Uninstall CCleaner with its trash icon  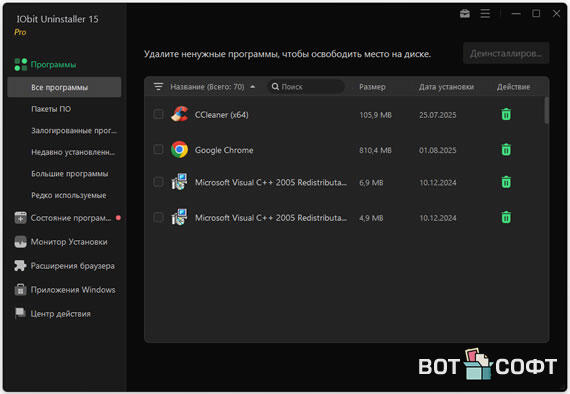[506, 114]
